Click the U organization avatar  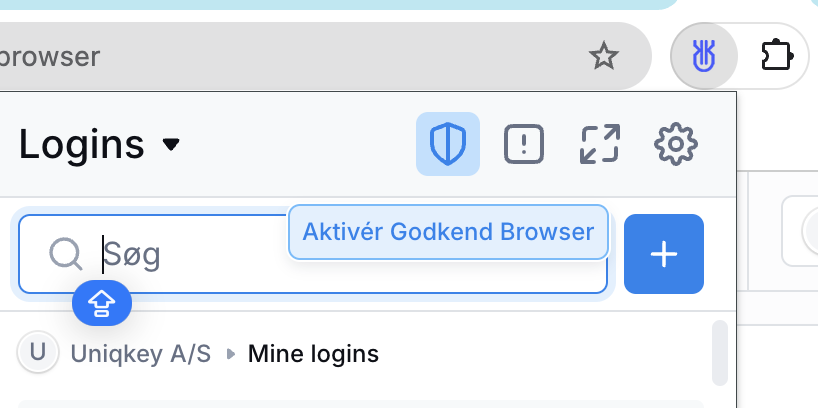click(38, 352)
